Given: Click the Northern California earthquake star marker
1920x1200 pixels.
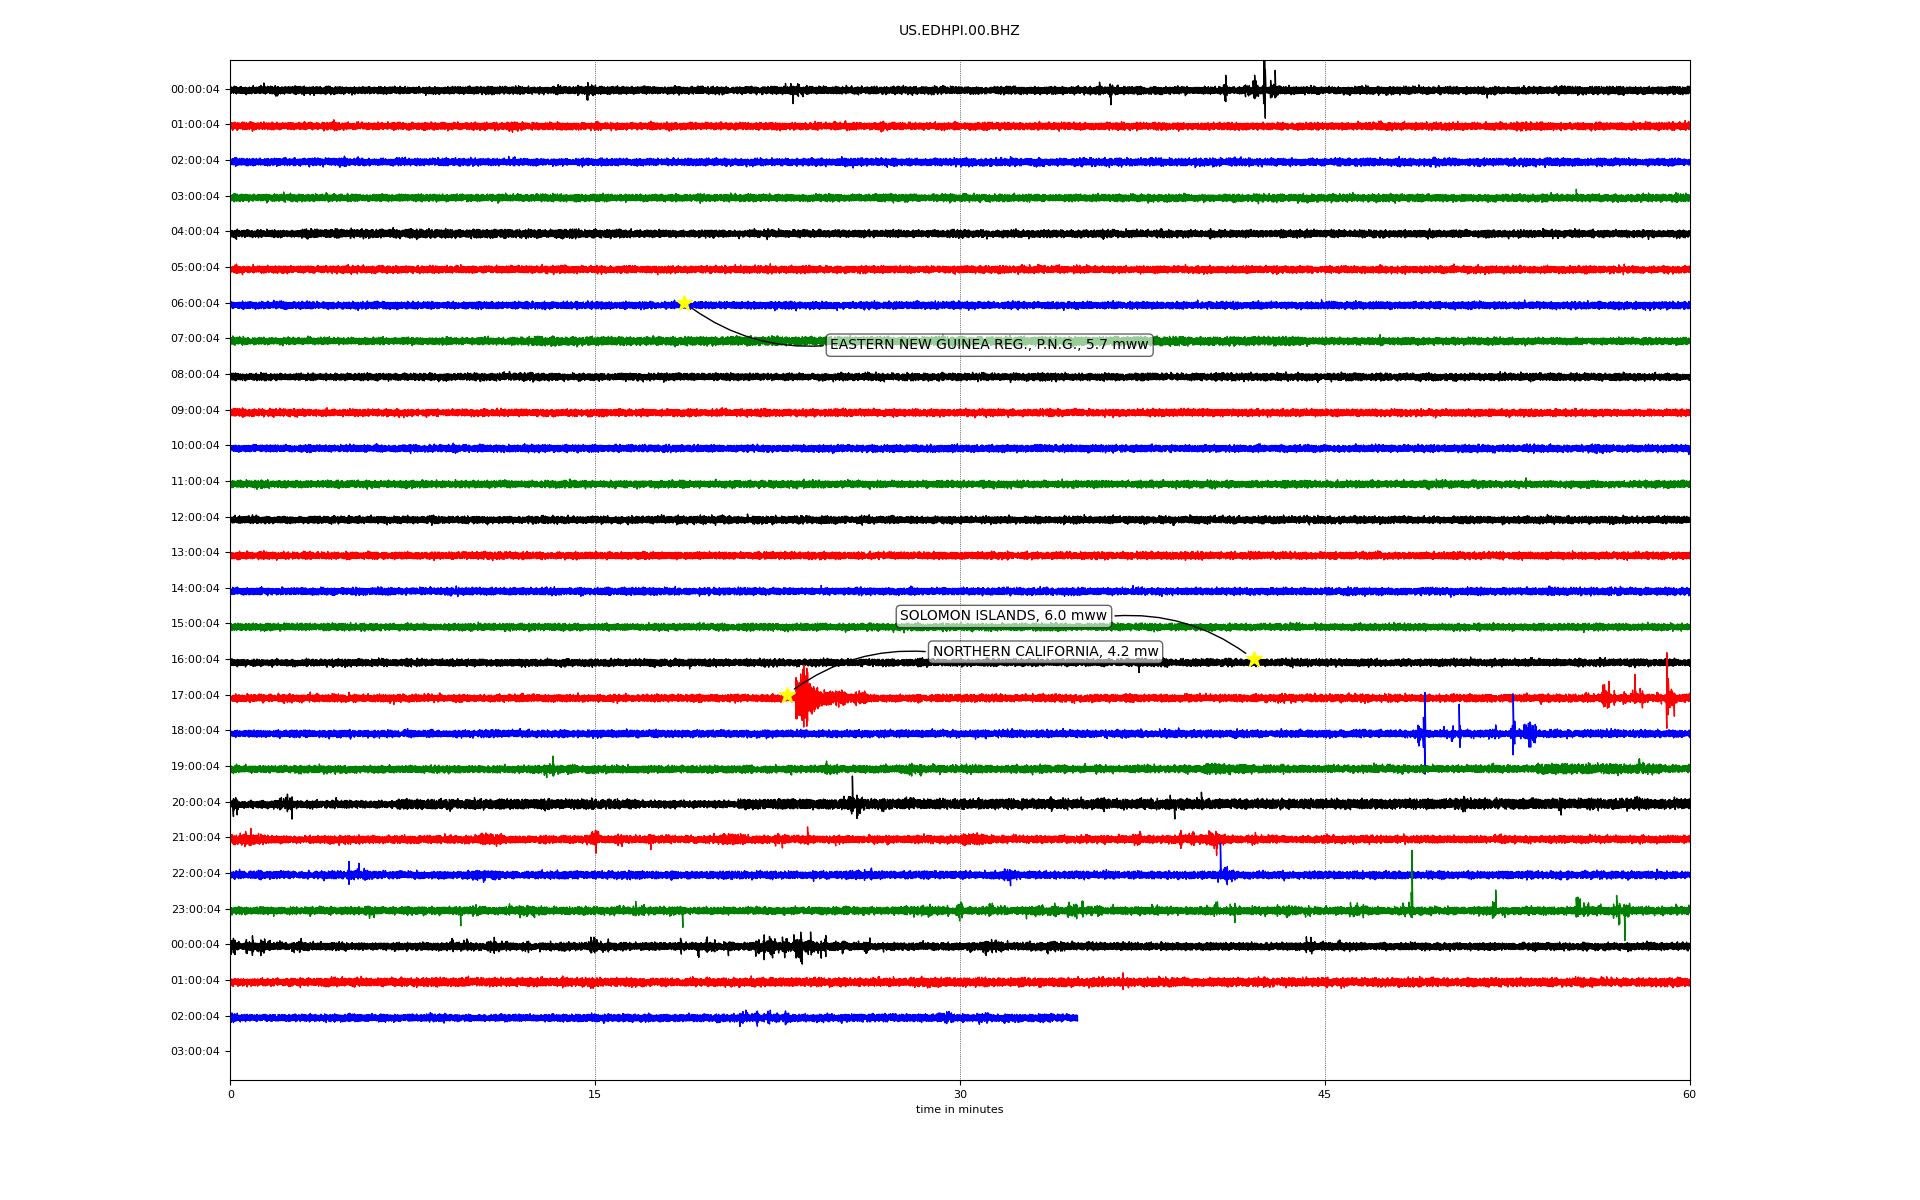Looking at the screenshot, I should pyautogui.click(x=787, y=695).
